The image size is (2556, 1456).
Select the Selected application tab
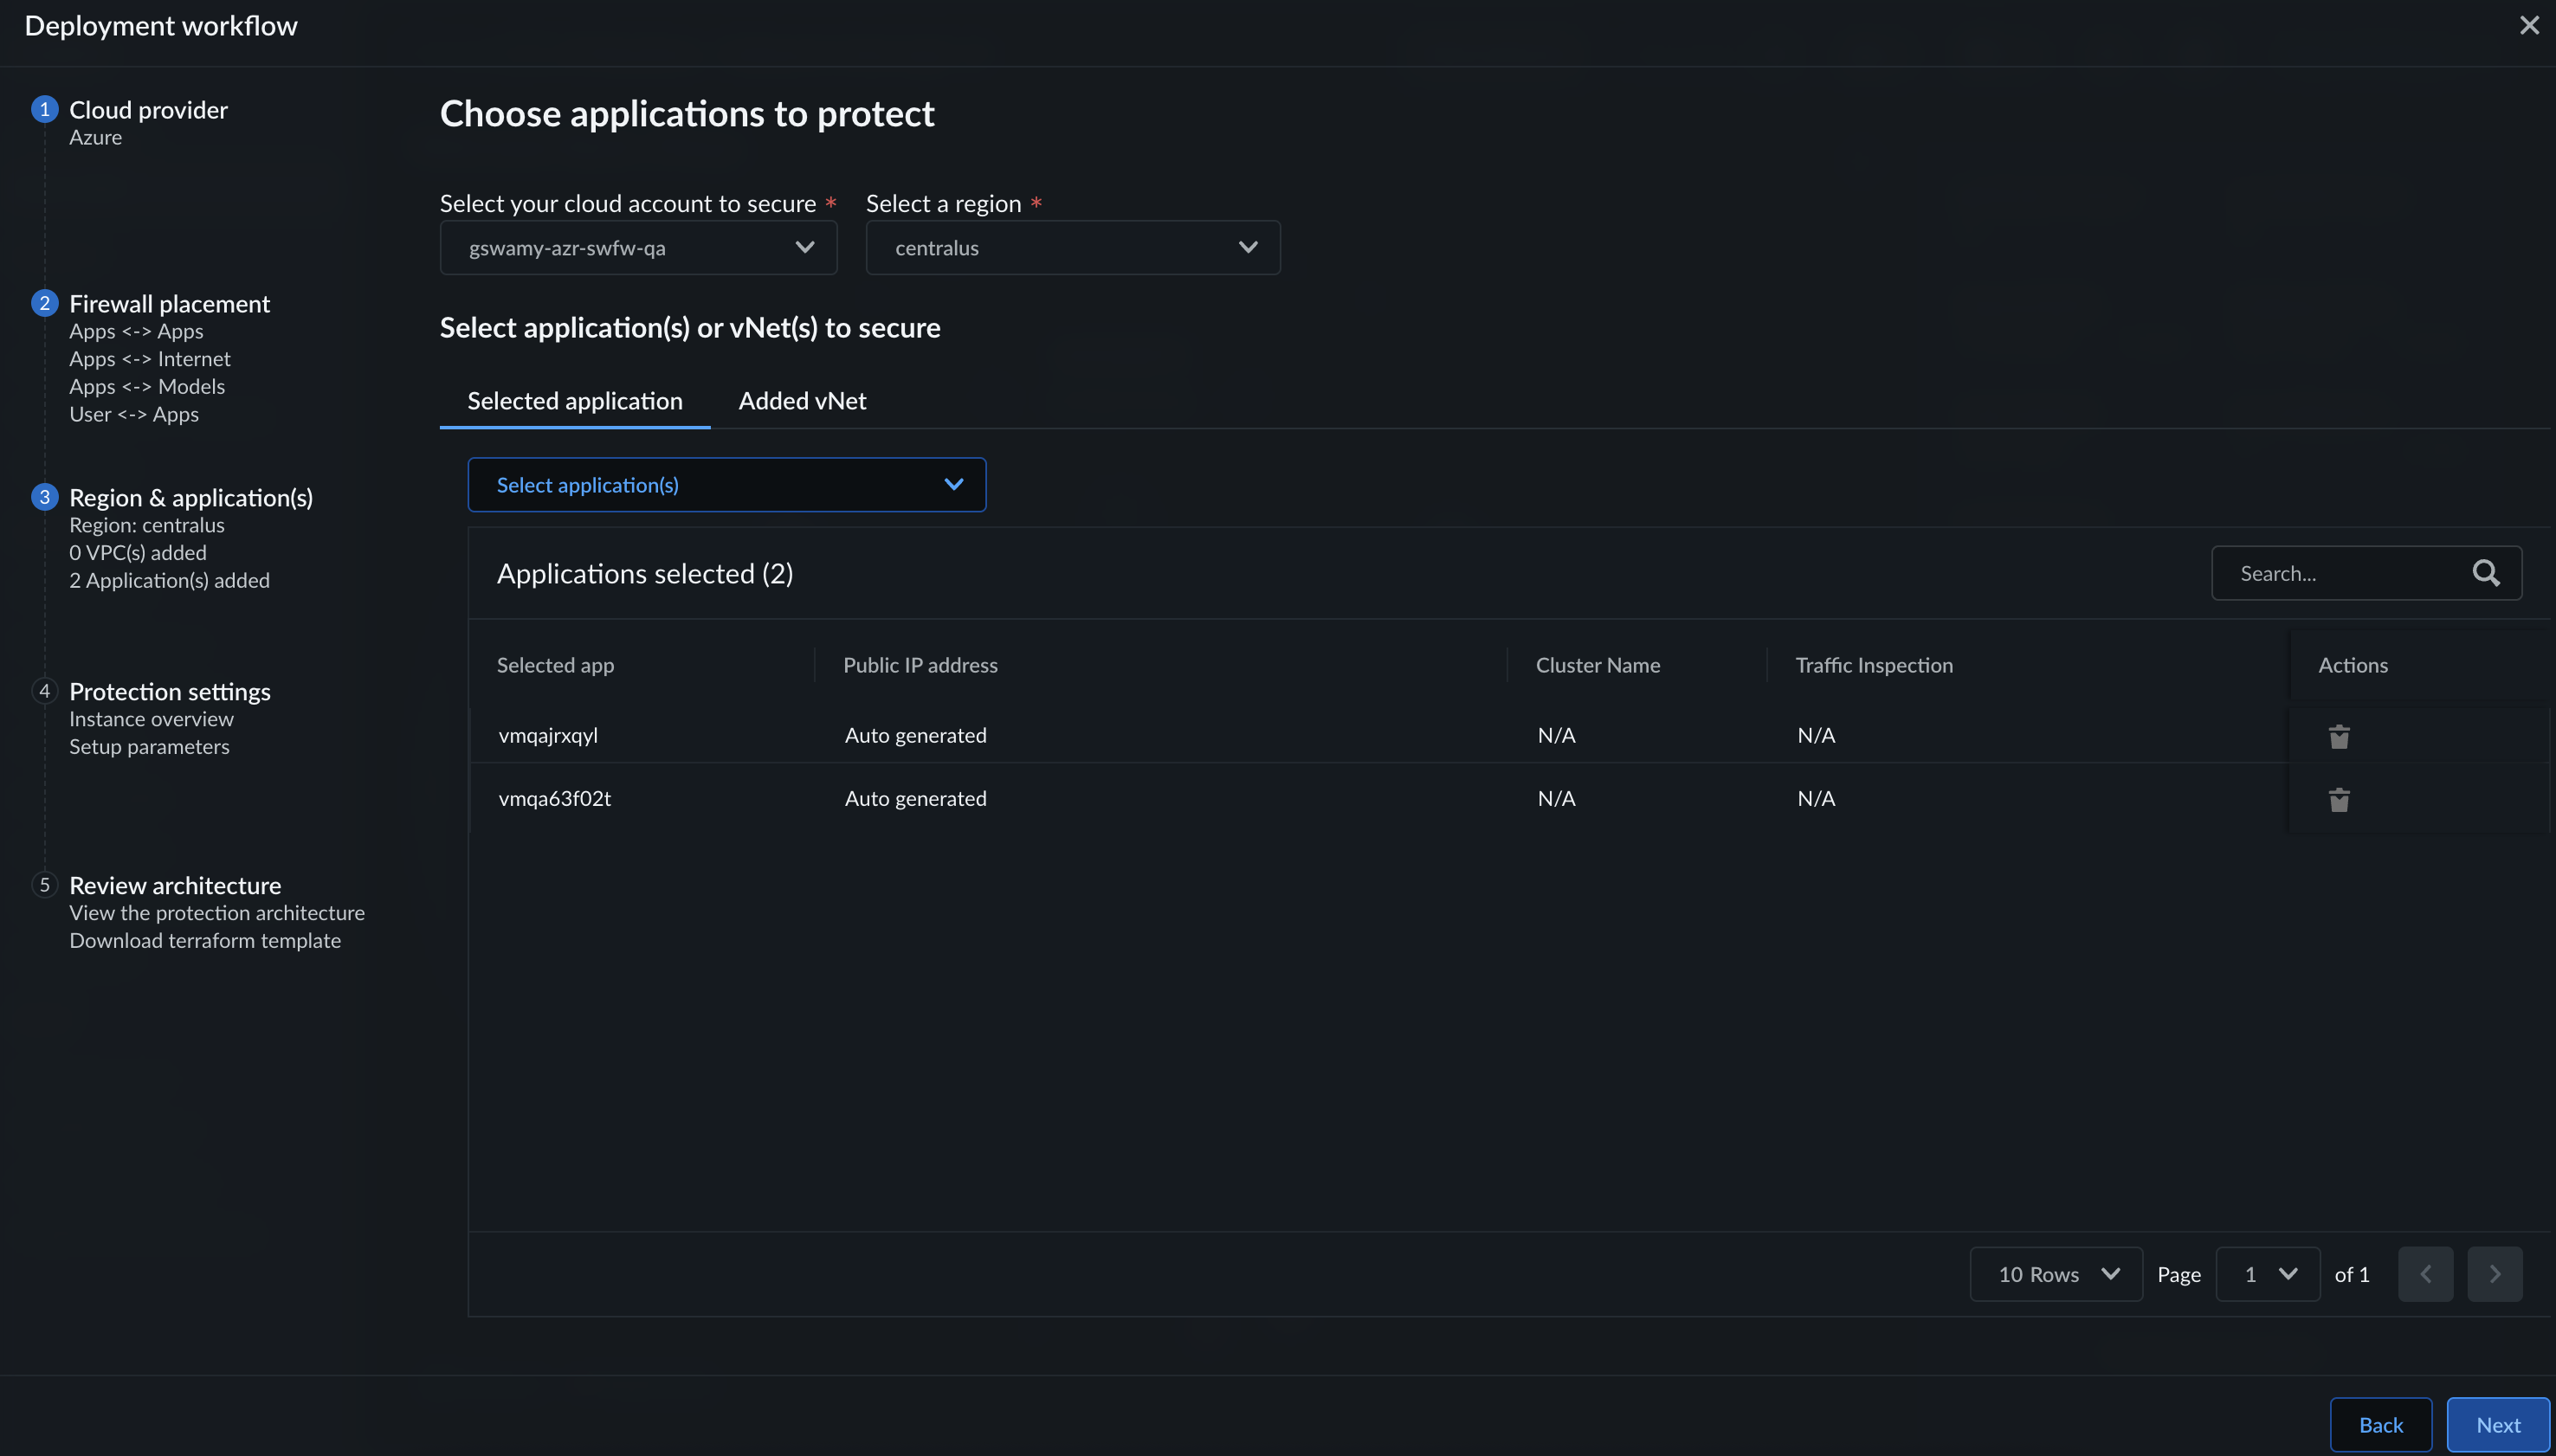[x=574, y=401]
